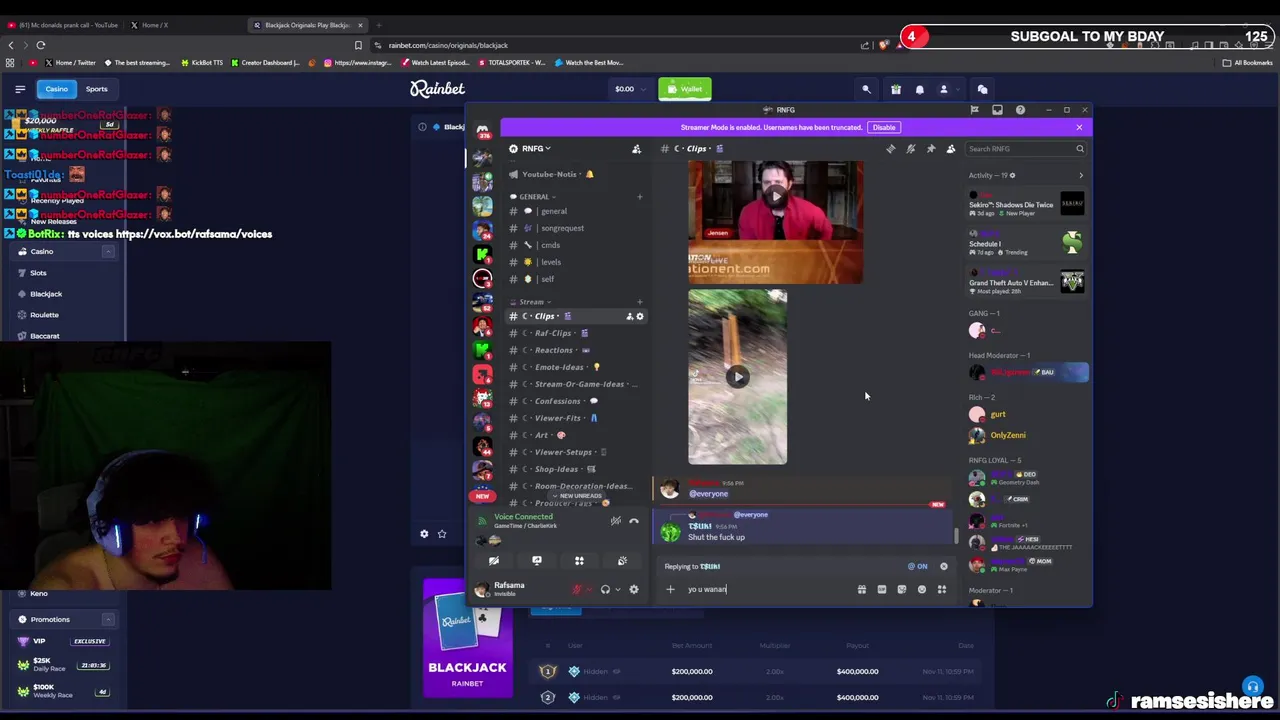Viewport: 1280px width, 720px height.
Task: Open microphone input options arrow
Action: (x=588, y=590)
